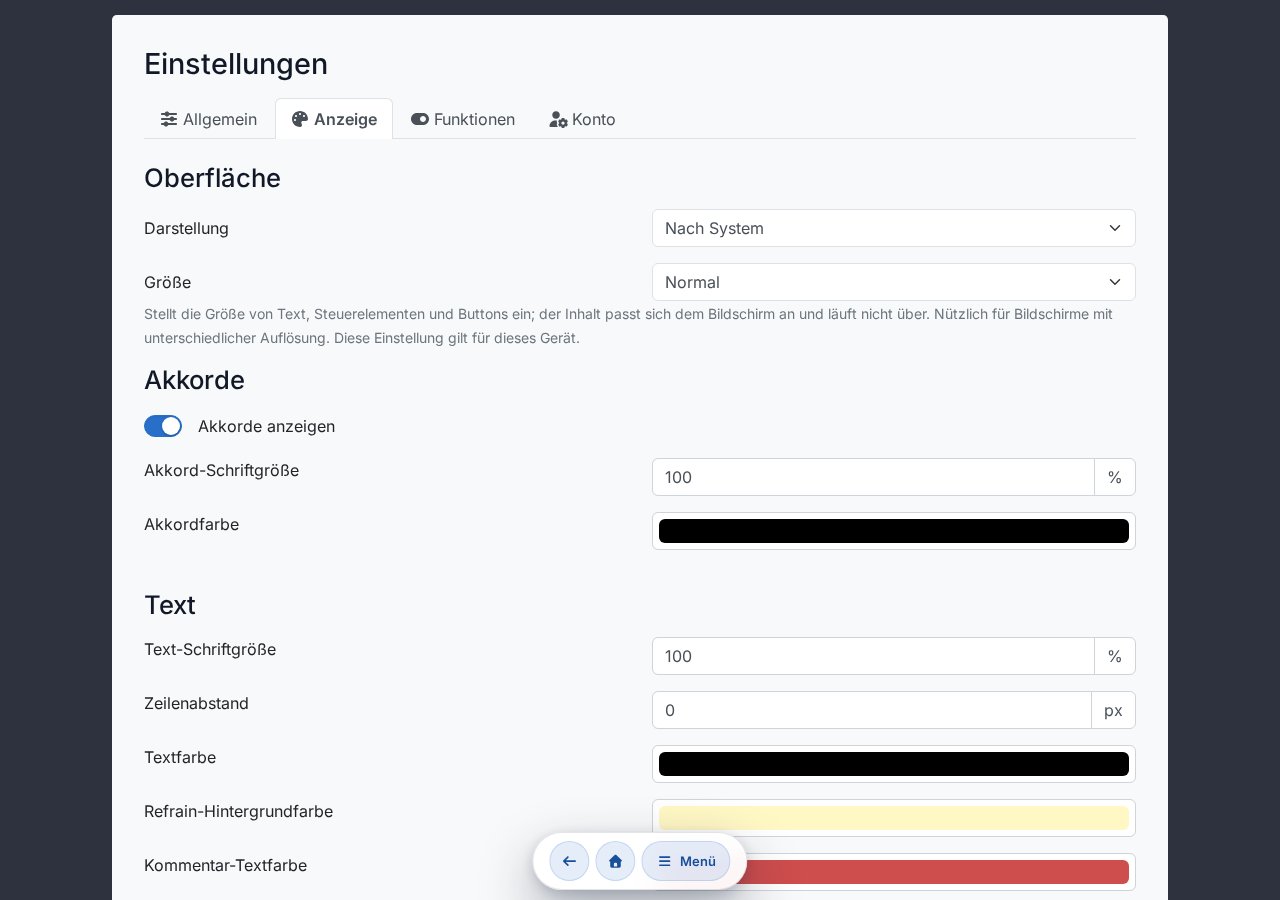Viewport: 1280px width, 900px height.
Task: Click the sliders icon on Allgemein tab
Action: pos(169,119)
